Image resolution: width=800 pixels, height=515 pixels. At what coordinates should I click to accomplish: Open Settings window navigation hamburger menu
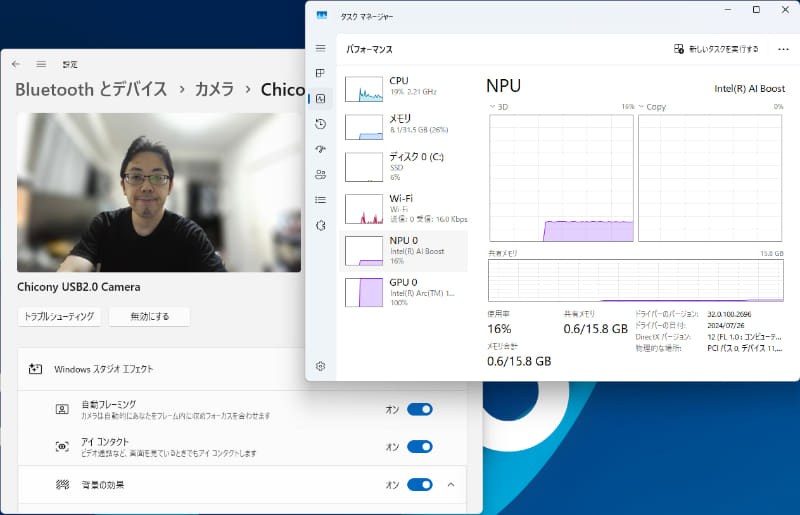[41, 64]
